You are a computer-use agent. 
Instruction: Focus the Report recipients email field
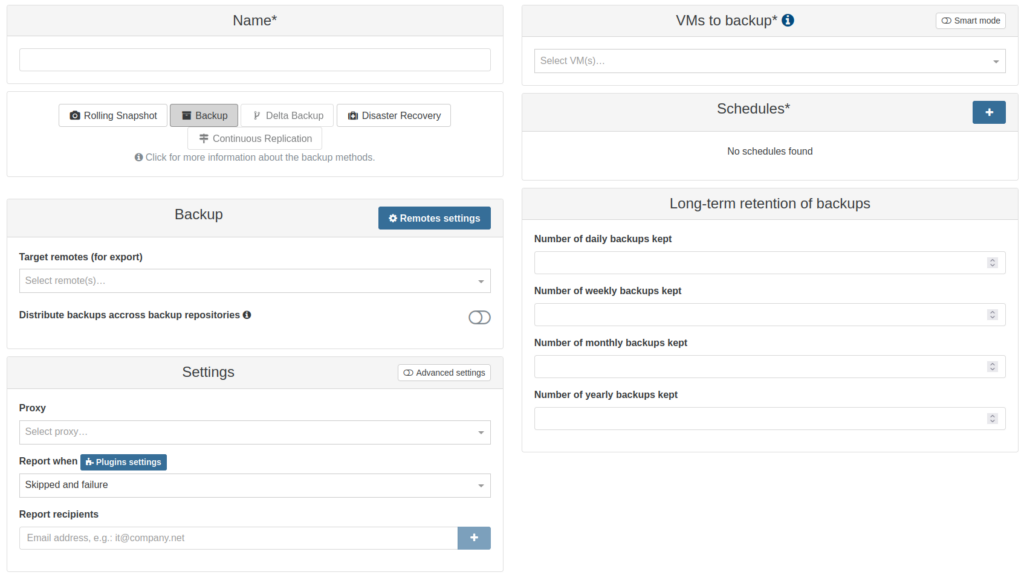[238, 538]
